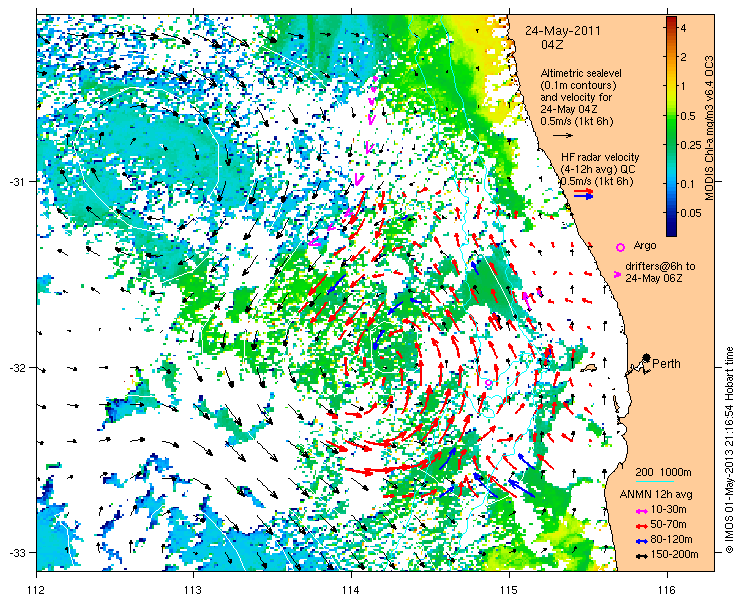Click the black 150-200m ANMN arrow symbol
The width and height of the screenshot is (740, 600).
[x=641, y=556]
